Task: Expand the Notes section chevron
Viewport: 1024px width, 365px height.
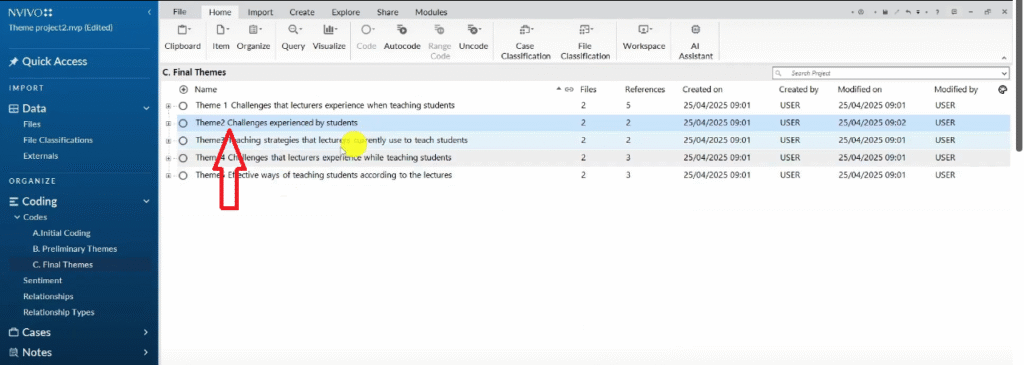Action: coord(146,353)
